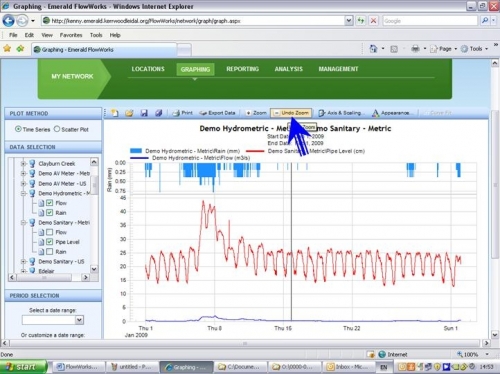Click MY NETWORK banner link

click(72, 76)
